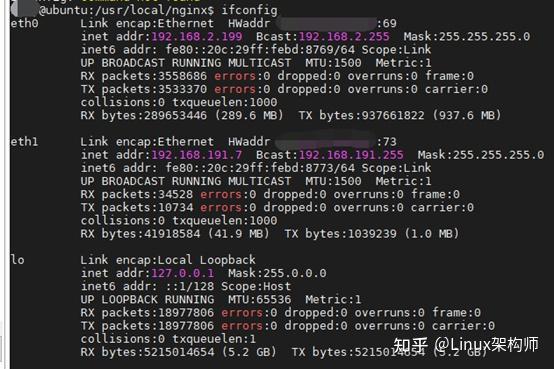Click eth1 inet address 192.168.191.7
554x369 pixels.
tap(197, 155)
